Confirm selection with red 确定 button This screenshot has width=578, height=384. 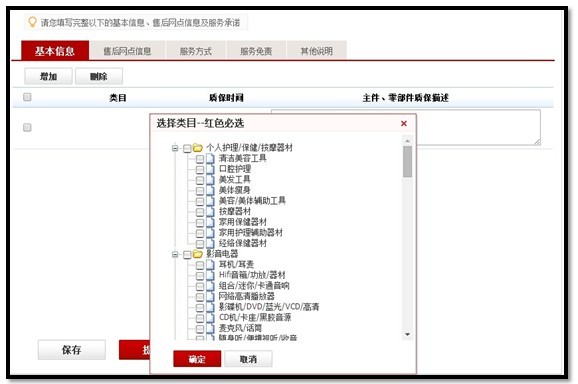point(197,359)
